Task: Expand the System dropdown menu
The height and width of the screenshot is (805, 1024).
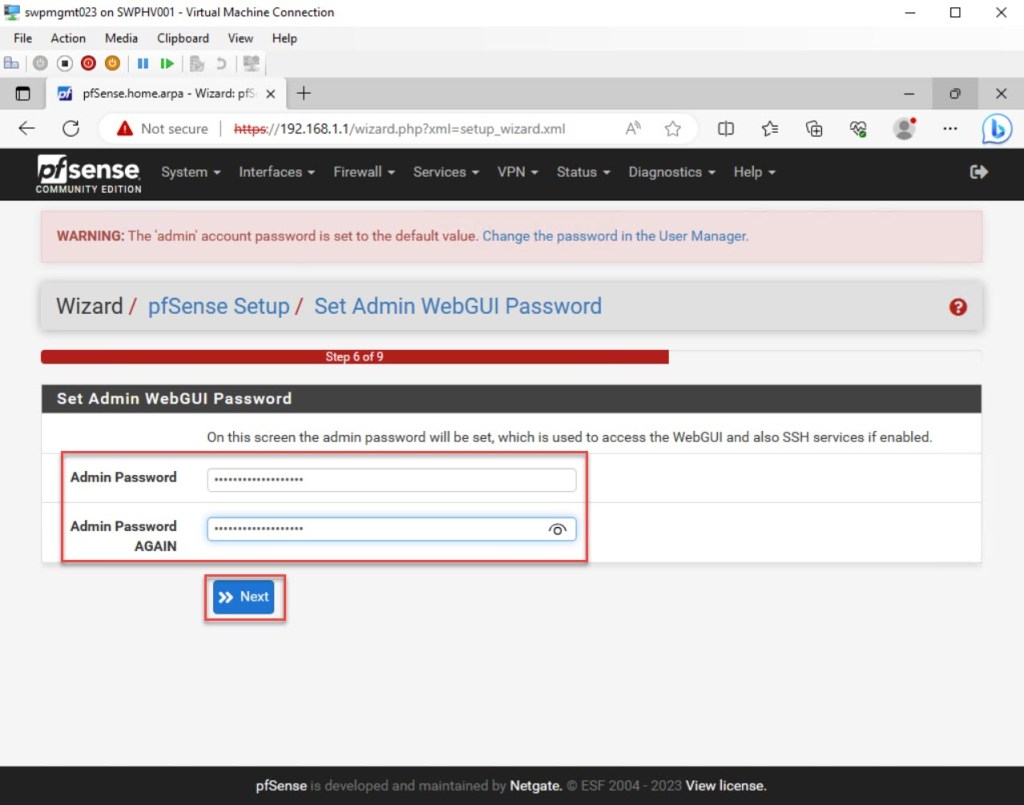Action: [190, 172]
